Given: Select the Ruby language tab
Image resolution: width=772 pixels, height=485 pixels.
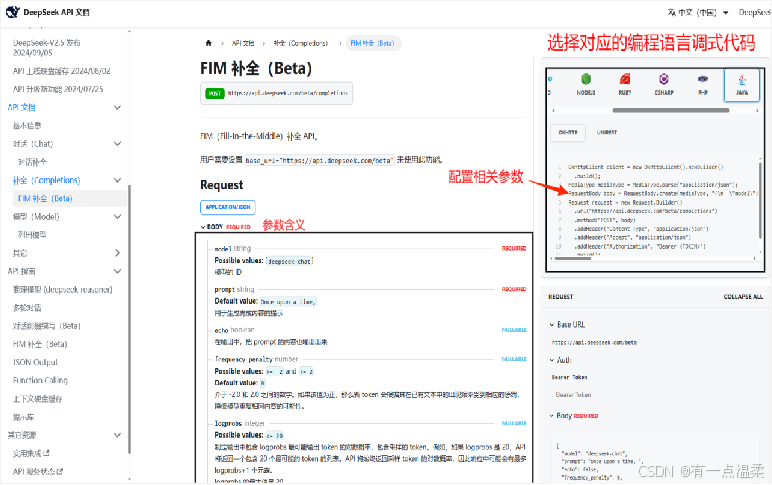Looking at the screenshot, I should click(625, 84).
